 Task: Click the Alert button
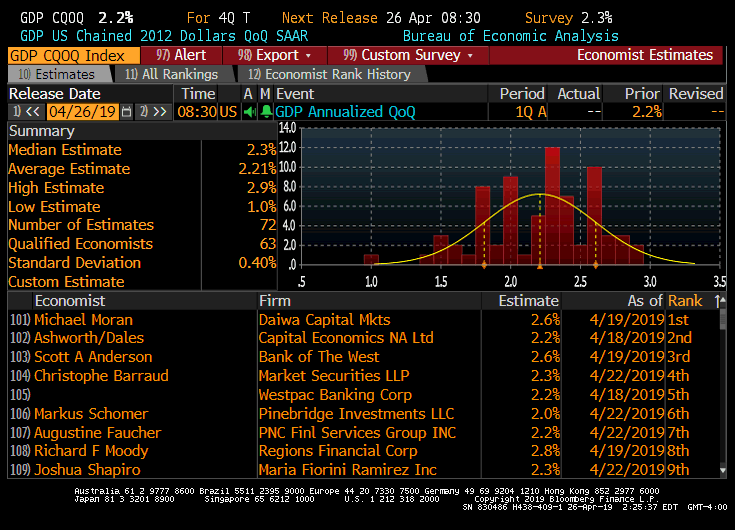181,55
